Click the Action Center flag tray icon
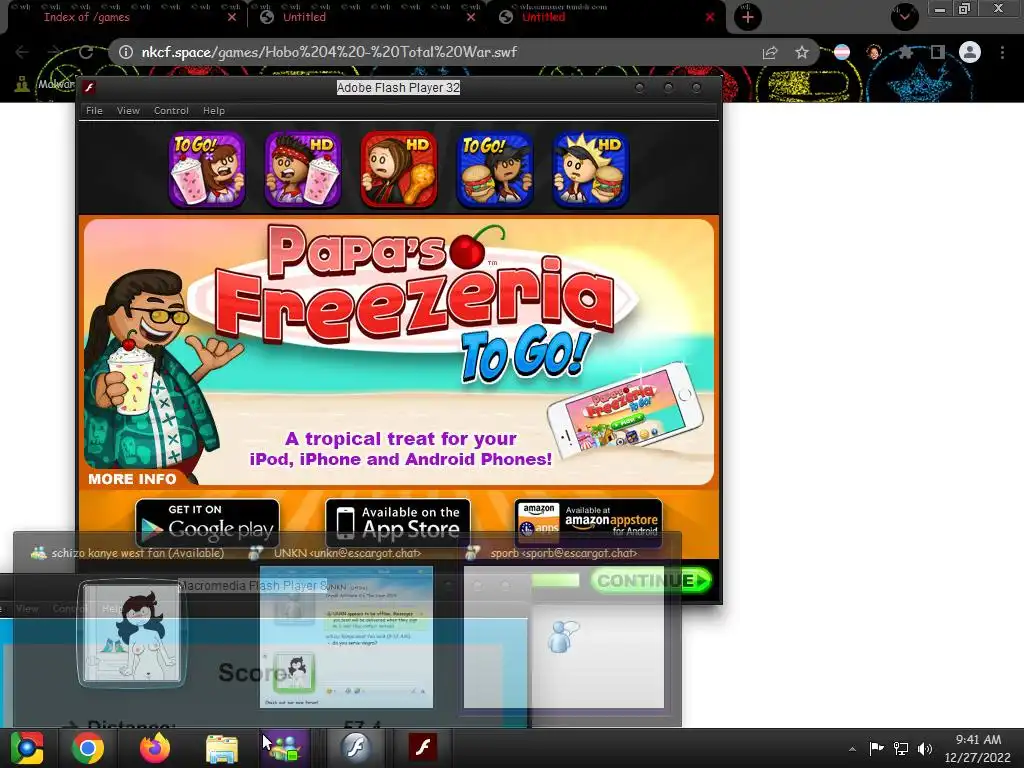 [876, 748]
